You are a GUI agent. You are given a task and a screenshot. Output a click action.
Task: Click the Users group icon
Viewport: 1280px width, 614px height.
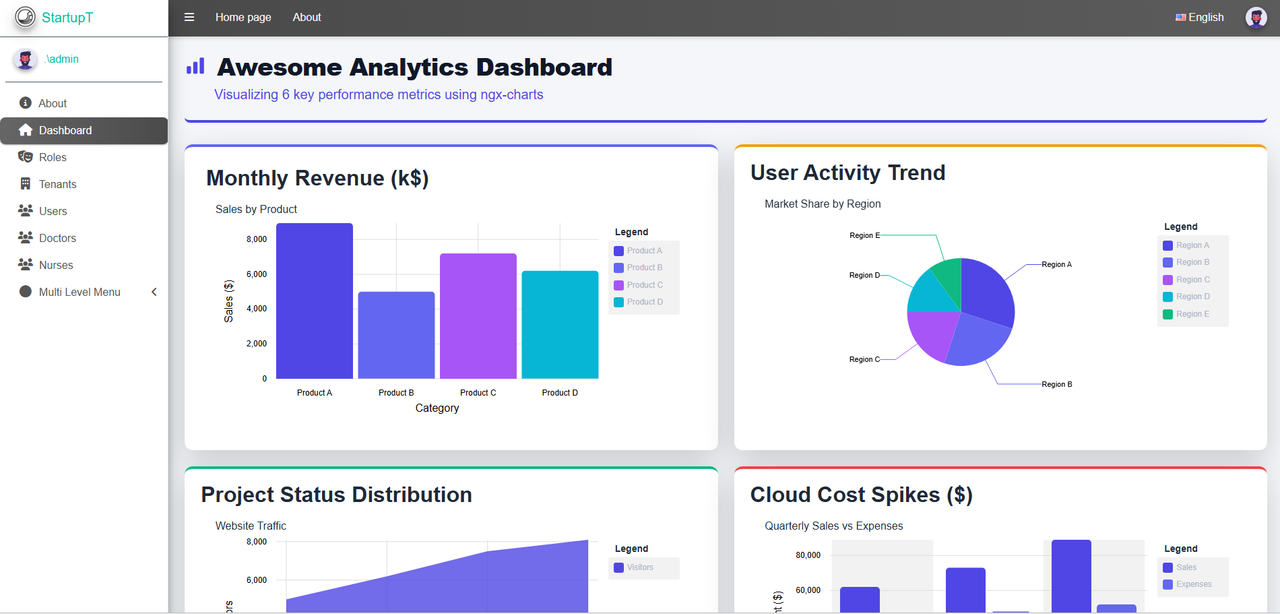(25, 211)
